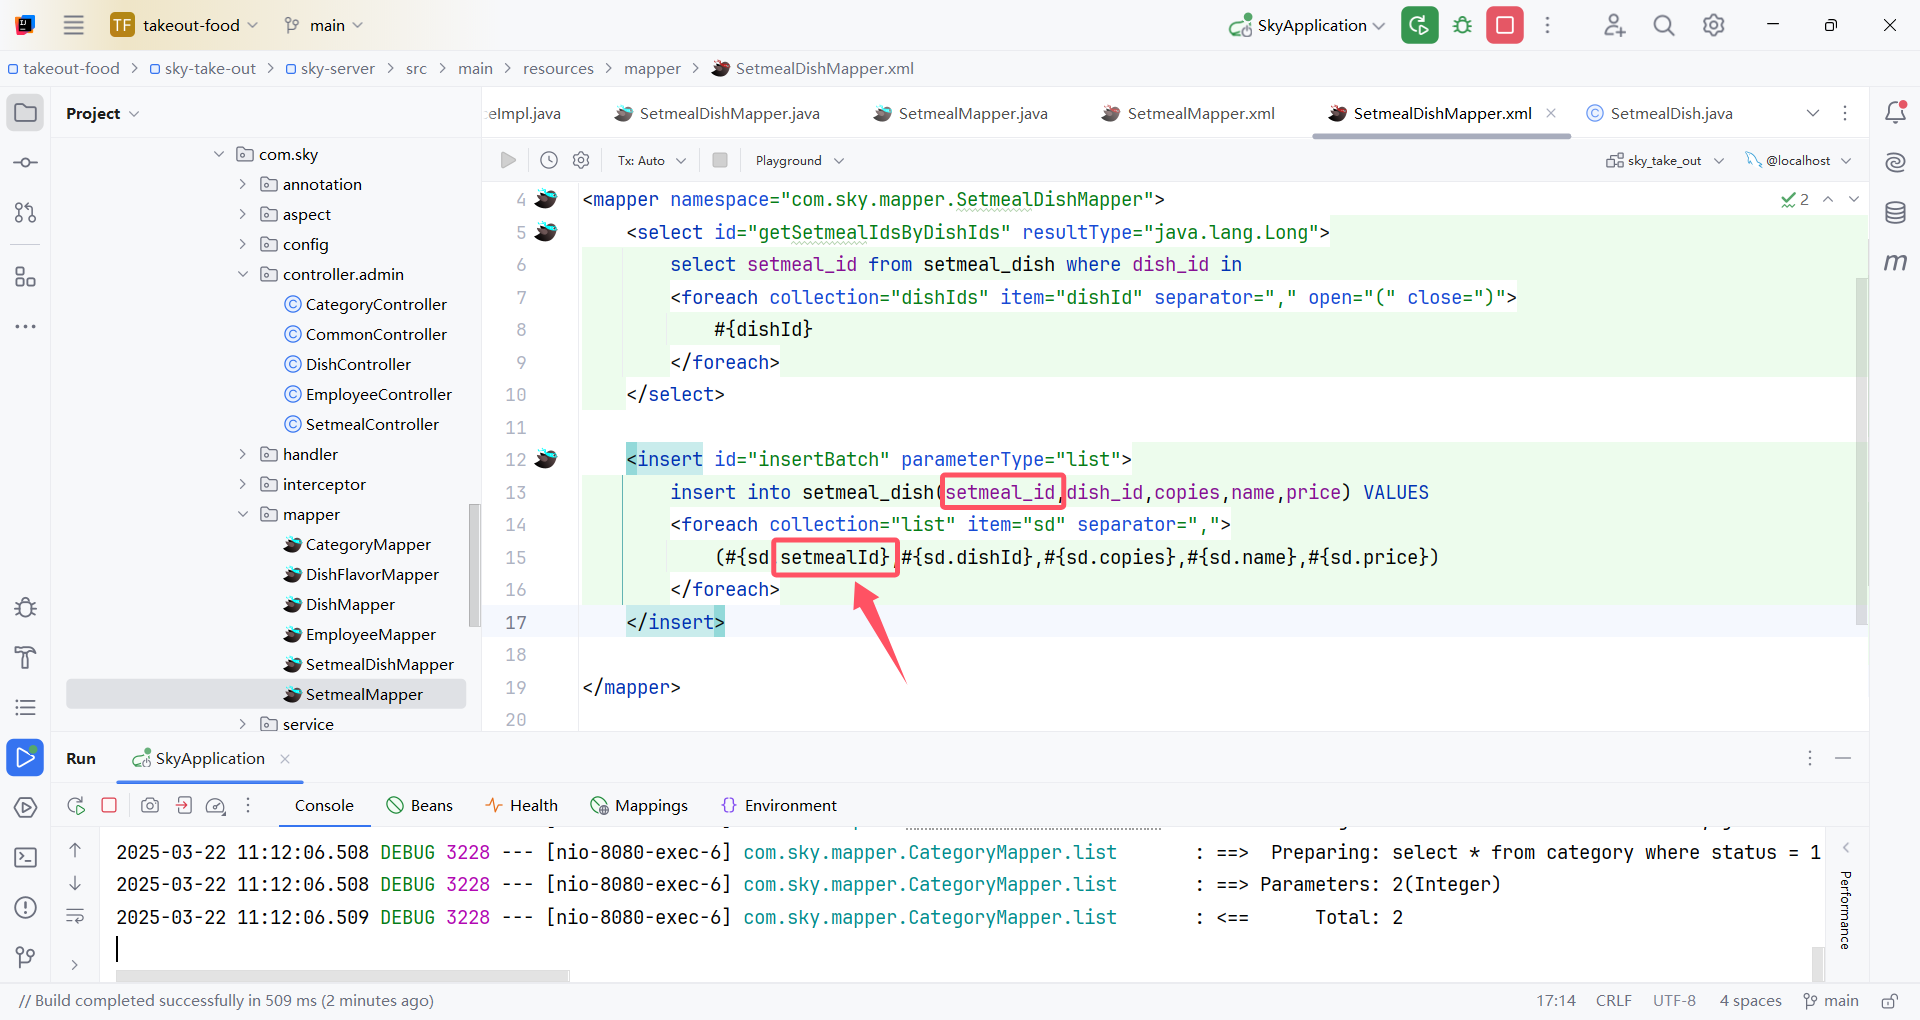Open @localhost data source dropdown
The width and height of the screenshot is (1920, 1020).
coord(1799,160)
